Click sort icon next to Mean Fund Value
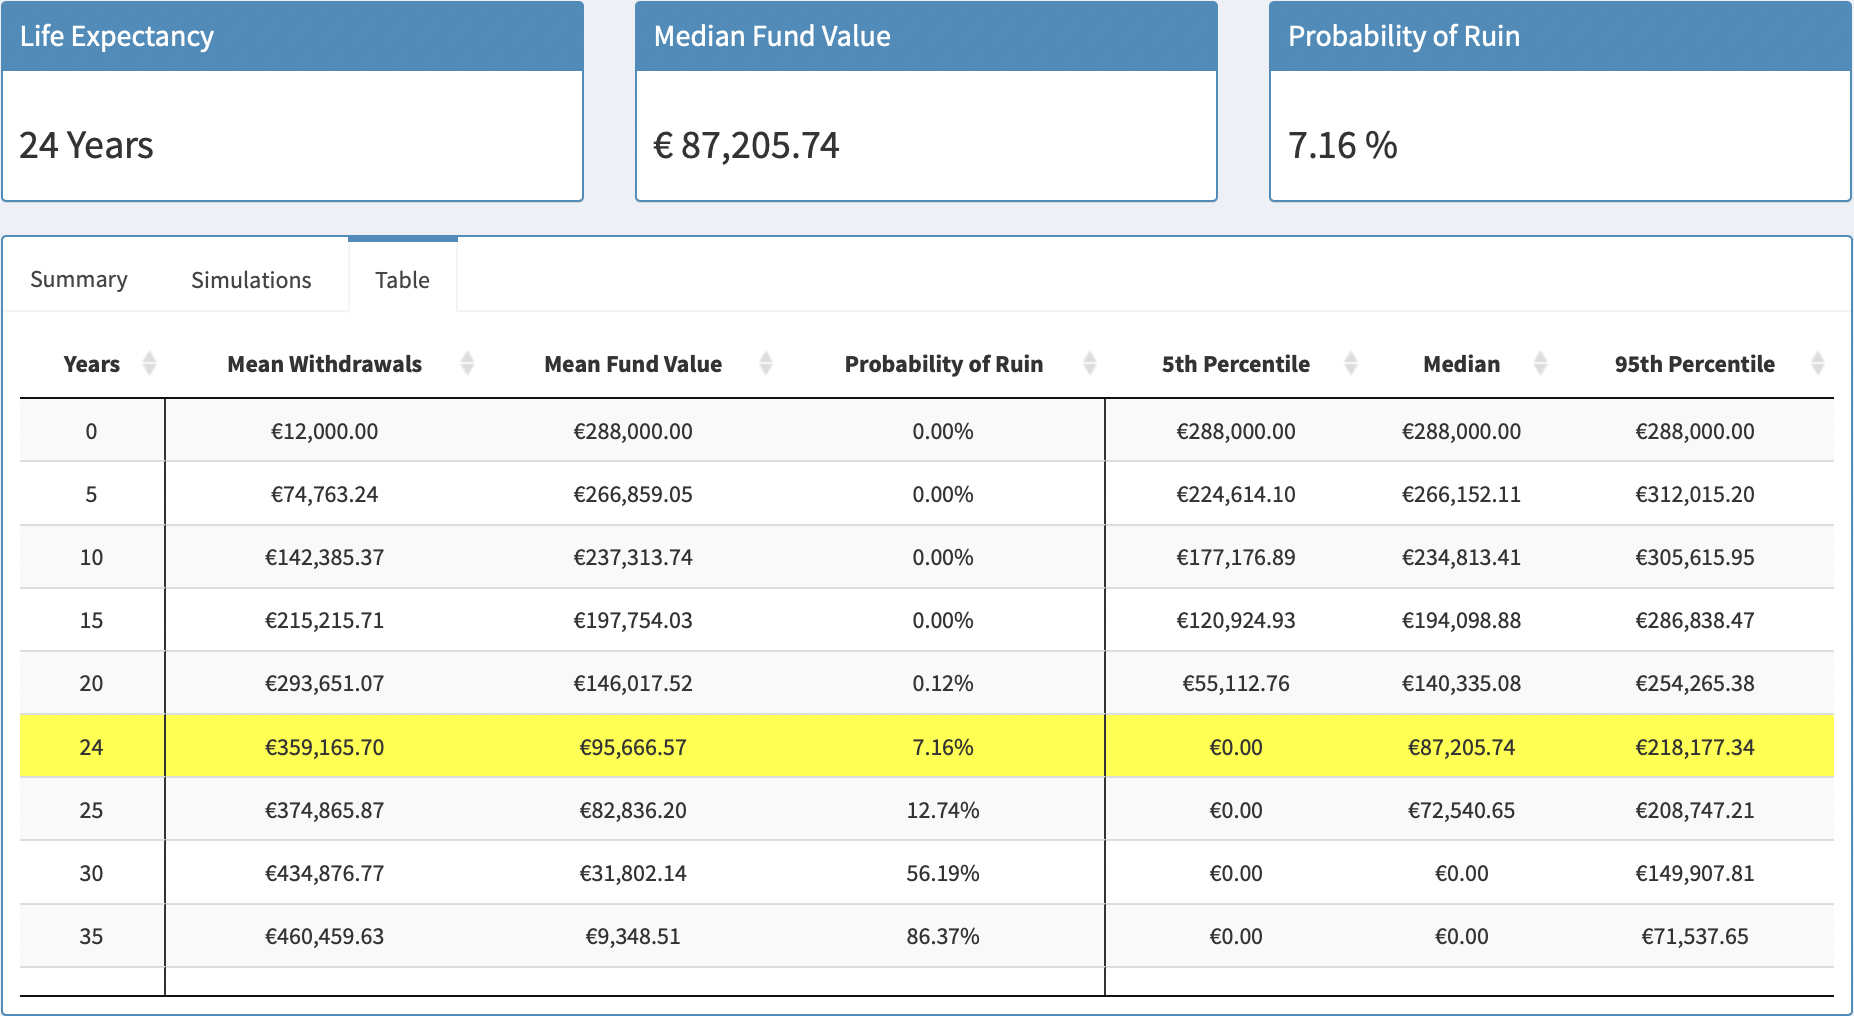This screenshot has height=1016, width=1854. tap(766, 363)
